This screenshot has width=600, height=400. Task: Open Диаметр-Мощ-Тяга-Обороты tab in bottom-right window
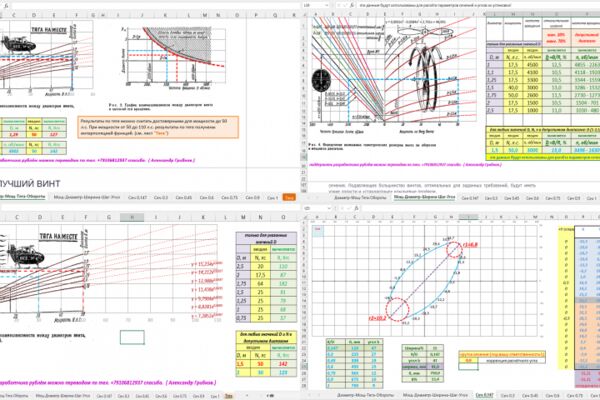click(x=365, y=395)
